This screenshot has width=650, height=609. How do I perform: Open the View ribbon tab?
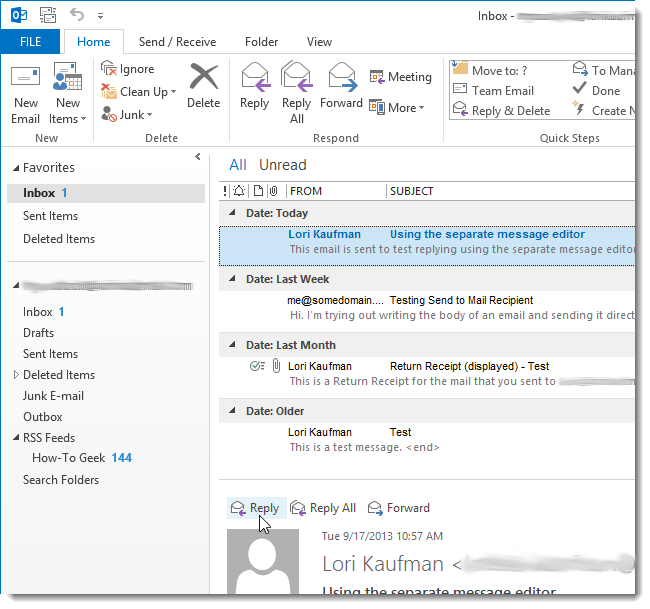pyautogui.click(x=319, y=42)
